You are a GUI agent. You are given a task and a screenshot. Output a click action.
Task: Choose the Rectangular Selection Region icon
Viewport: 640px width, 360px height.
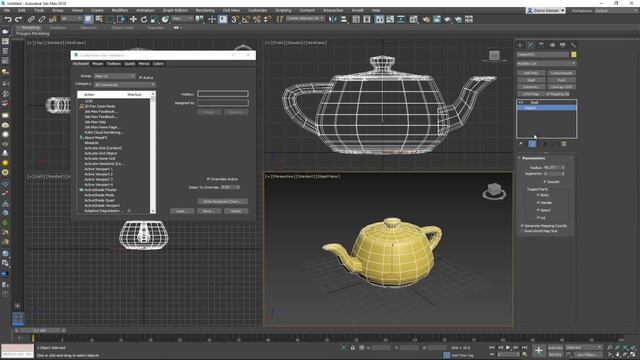110,19
